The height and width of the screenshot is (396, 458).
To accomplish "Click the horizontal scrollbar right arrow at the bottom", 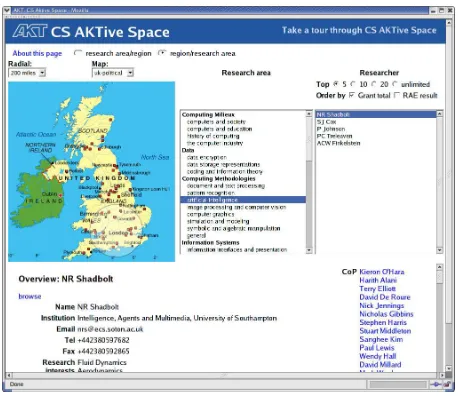I will tap(442, 375).
